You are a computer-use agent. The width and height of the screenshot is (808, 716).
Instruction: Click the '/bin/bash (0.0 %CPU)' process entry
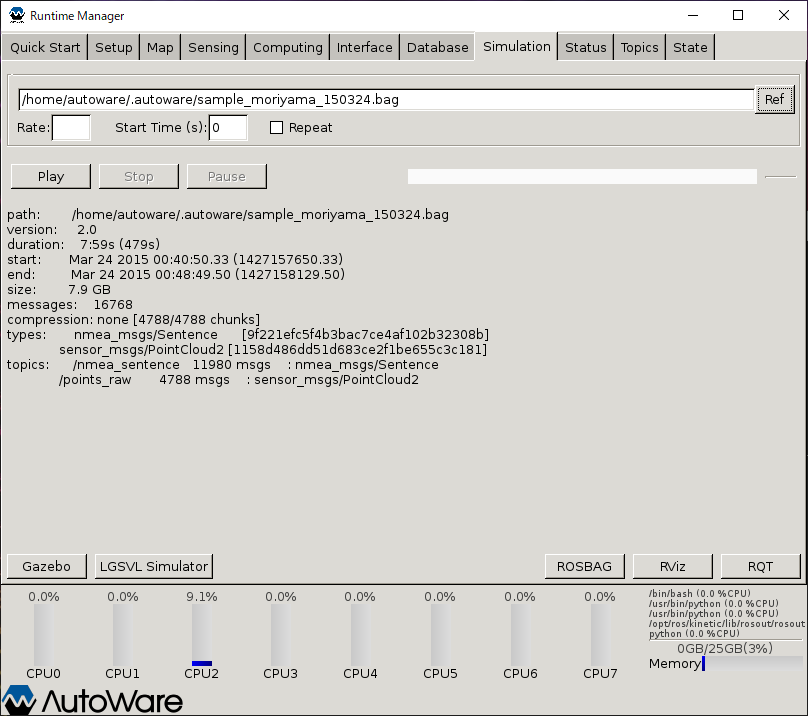[699, 593]
